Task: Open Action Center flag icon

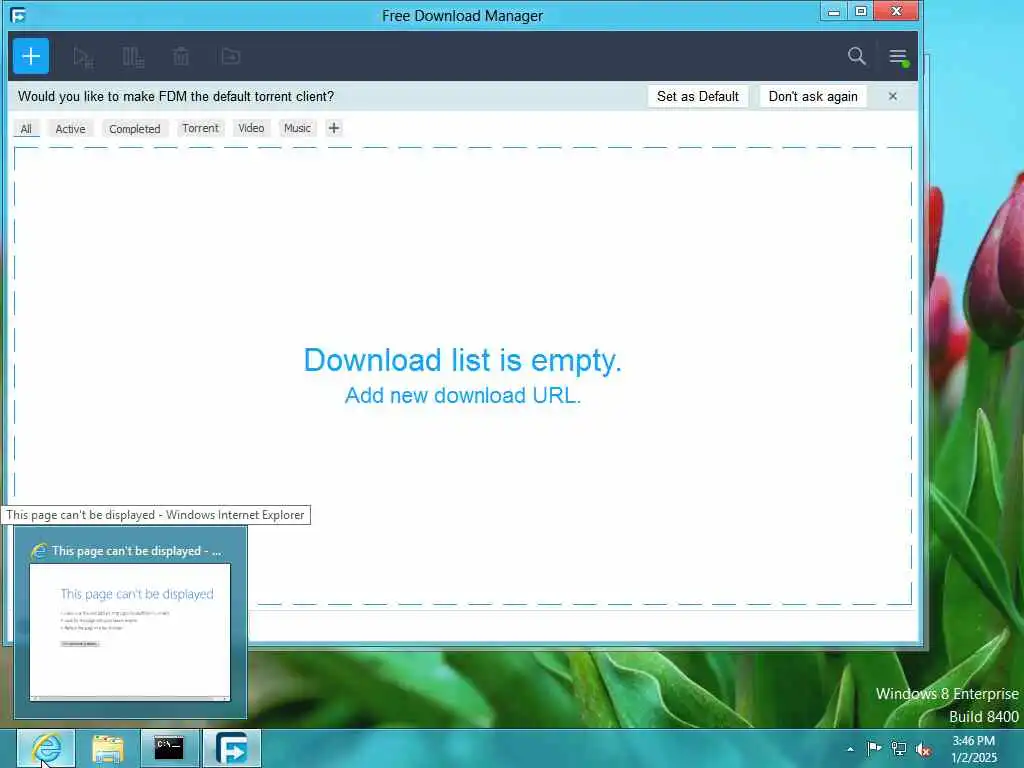Action: click(874, 748)
